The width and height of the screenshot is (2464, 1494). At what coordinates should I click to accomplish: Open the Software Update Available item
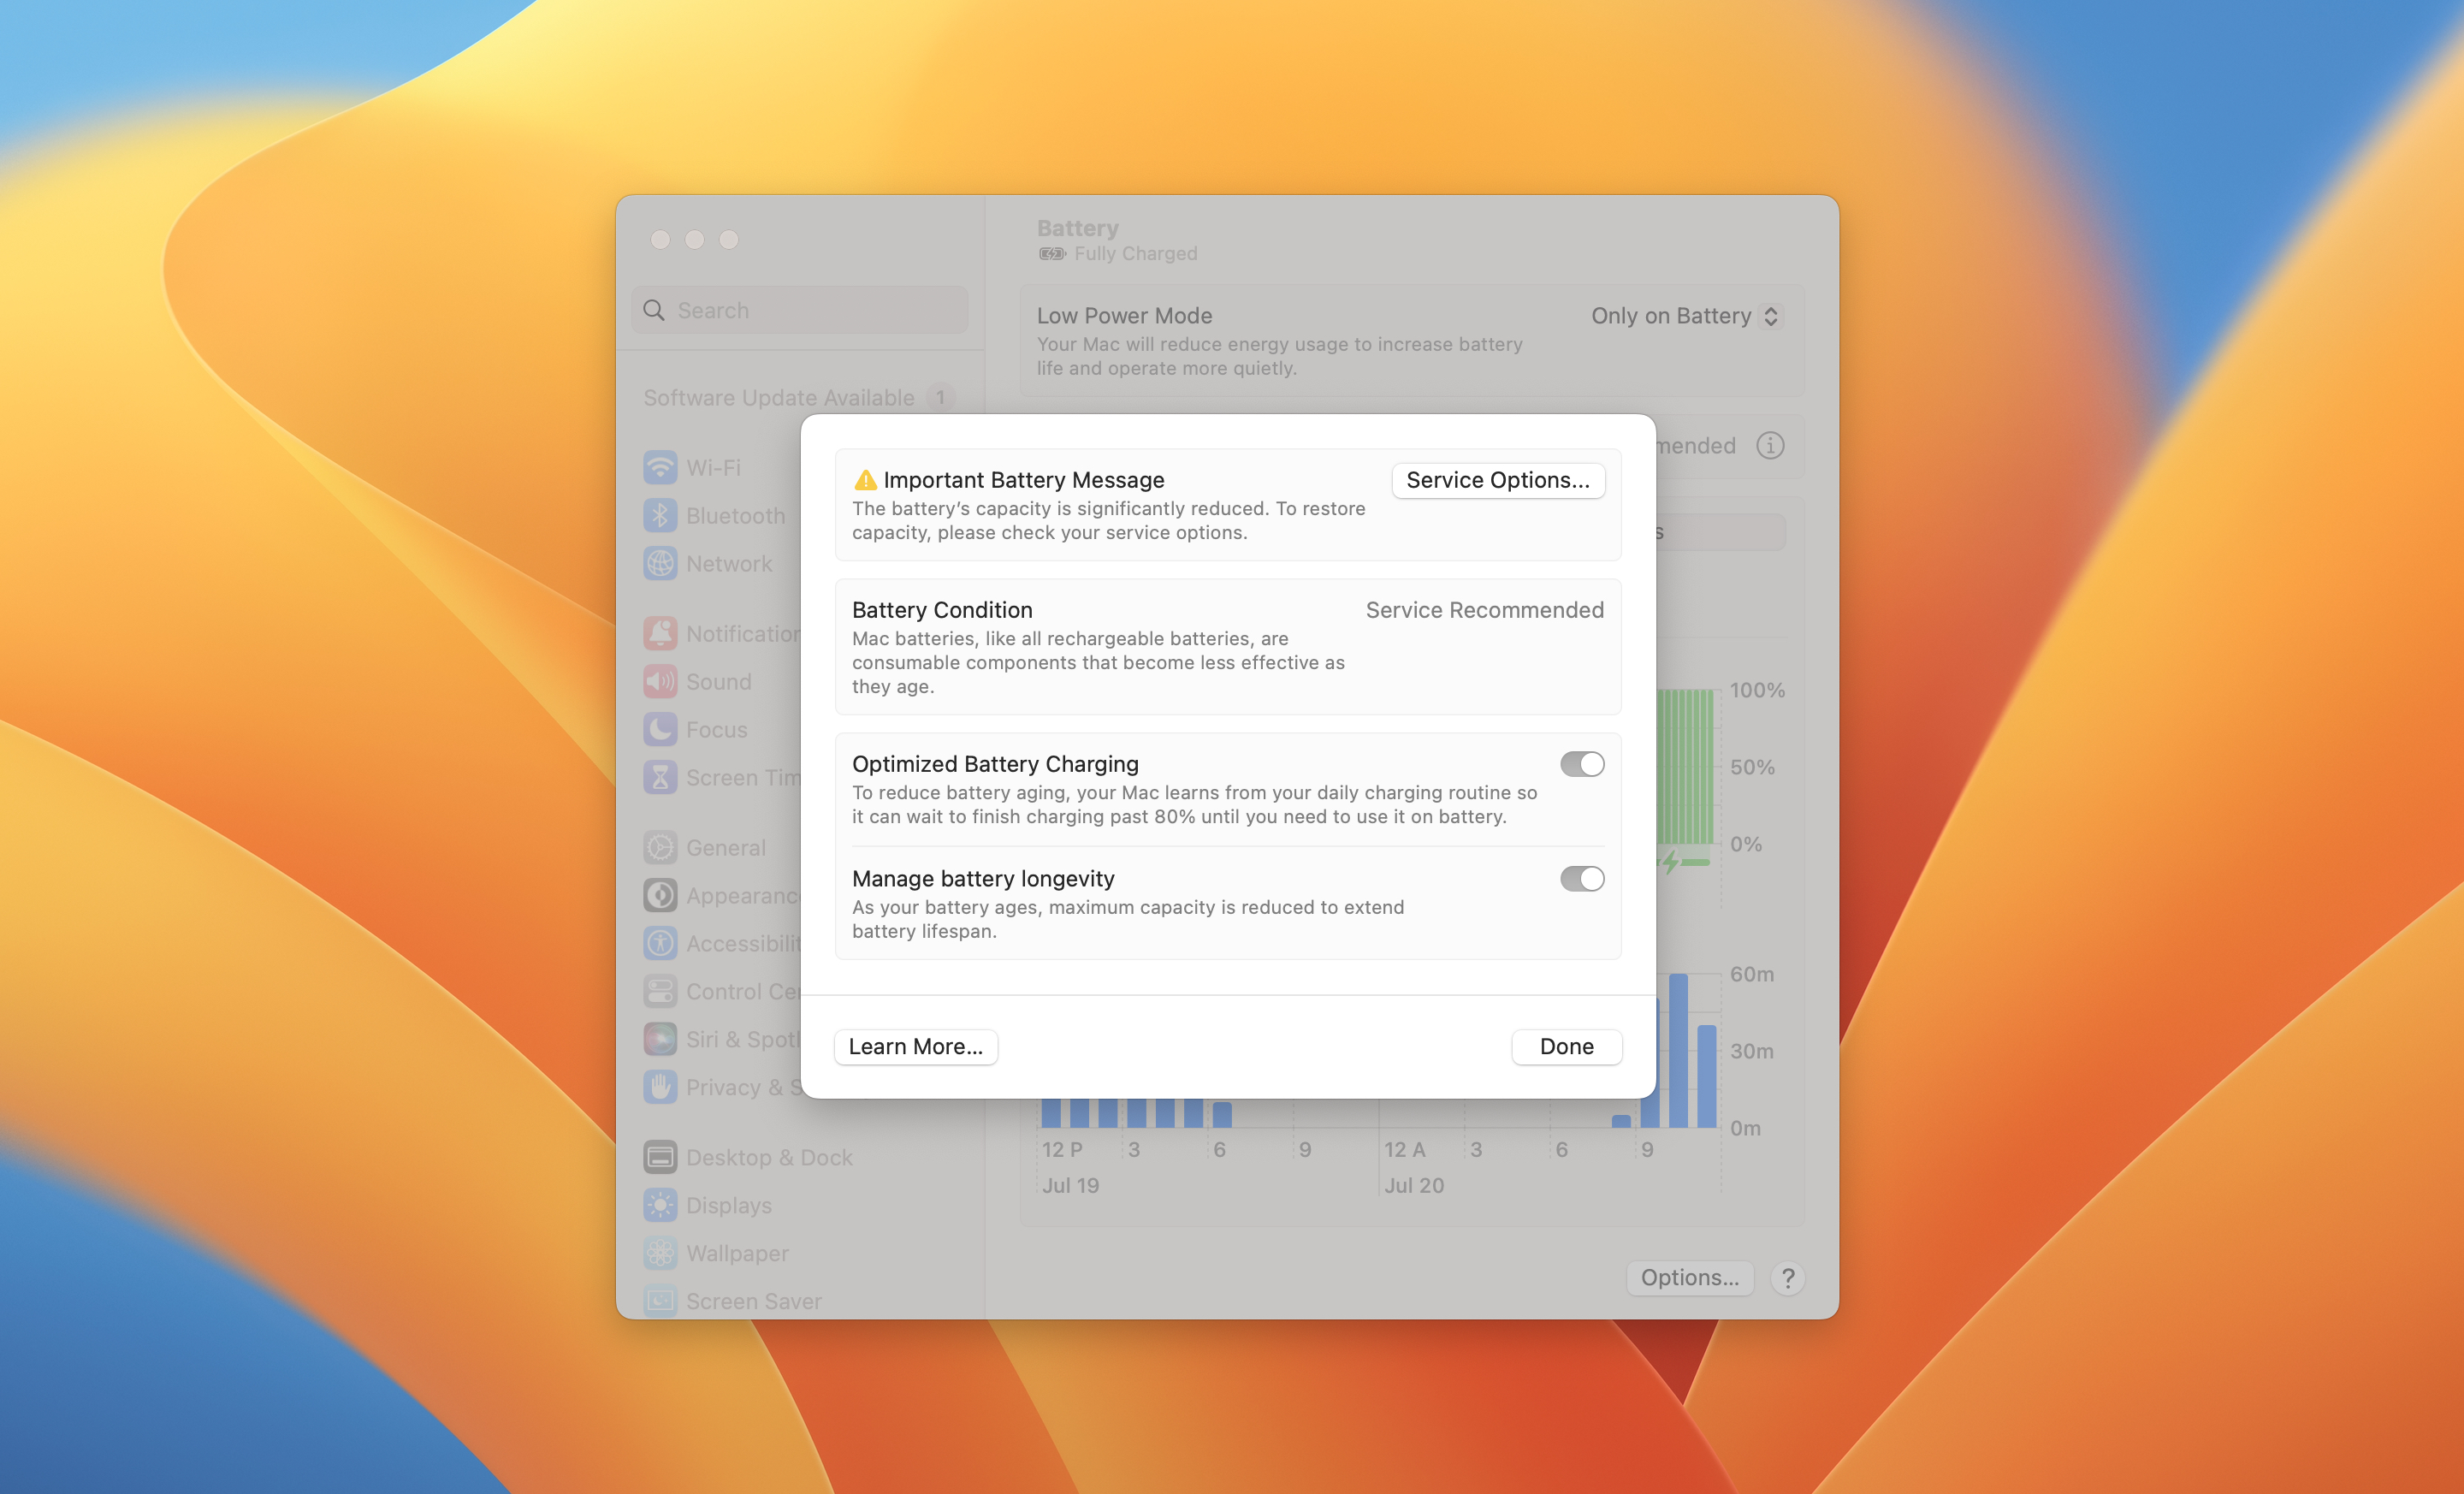[x=779, y=397]
